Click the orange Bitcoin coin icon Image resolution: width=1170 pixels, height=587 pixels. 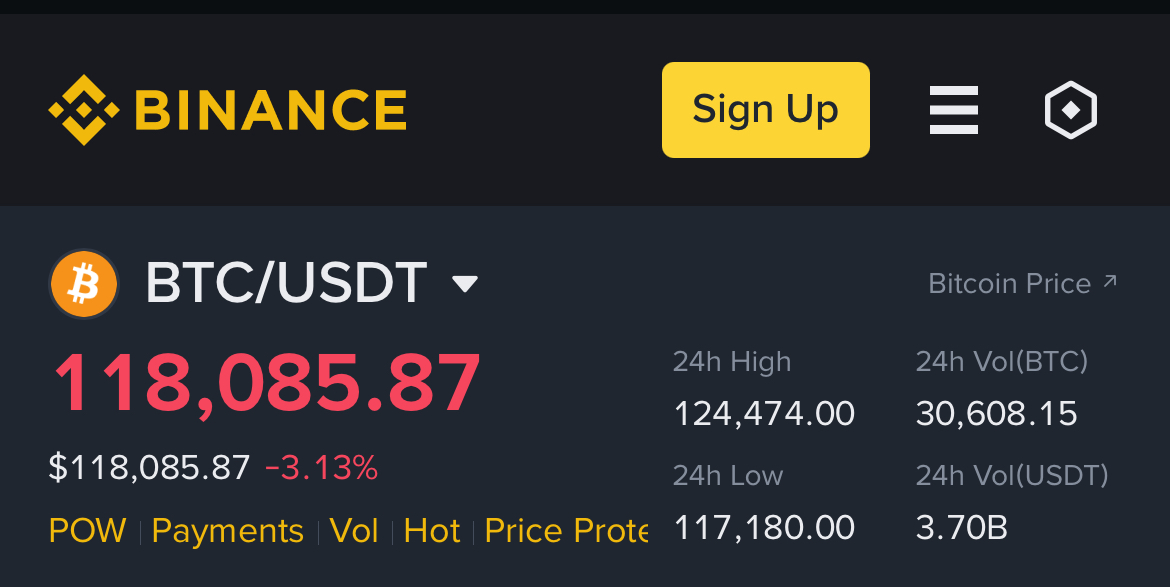tap(84, 284)
